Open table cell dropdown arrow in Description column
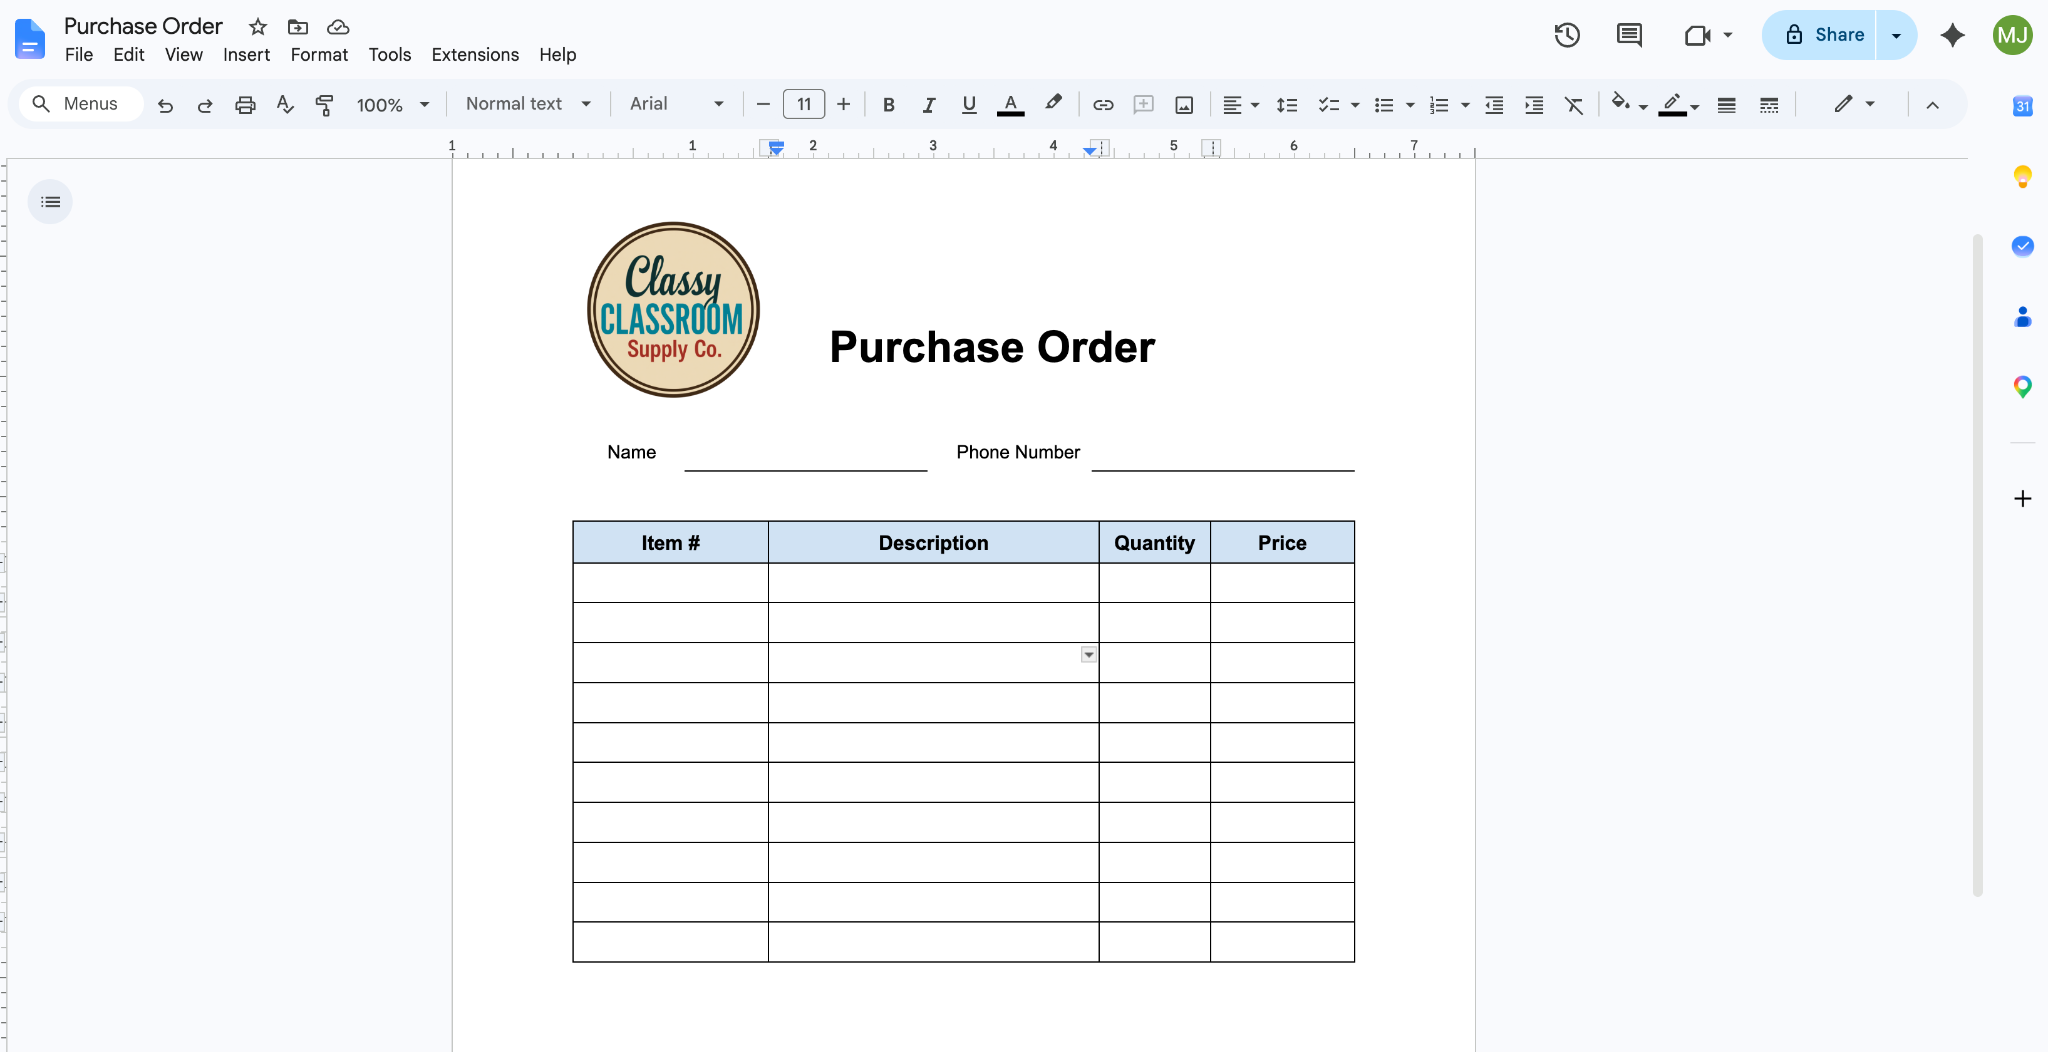 tap(1089, 654)
